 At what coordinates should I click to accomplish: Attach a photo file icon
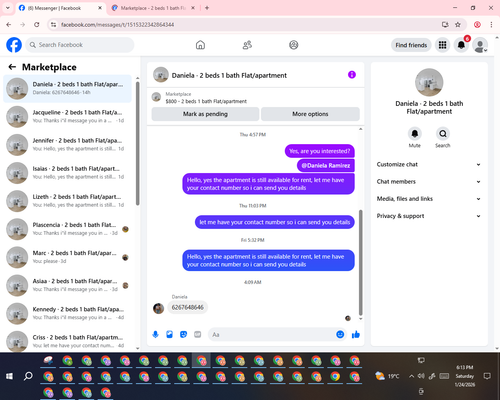(169, 334)
